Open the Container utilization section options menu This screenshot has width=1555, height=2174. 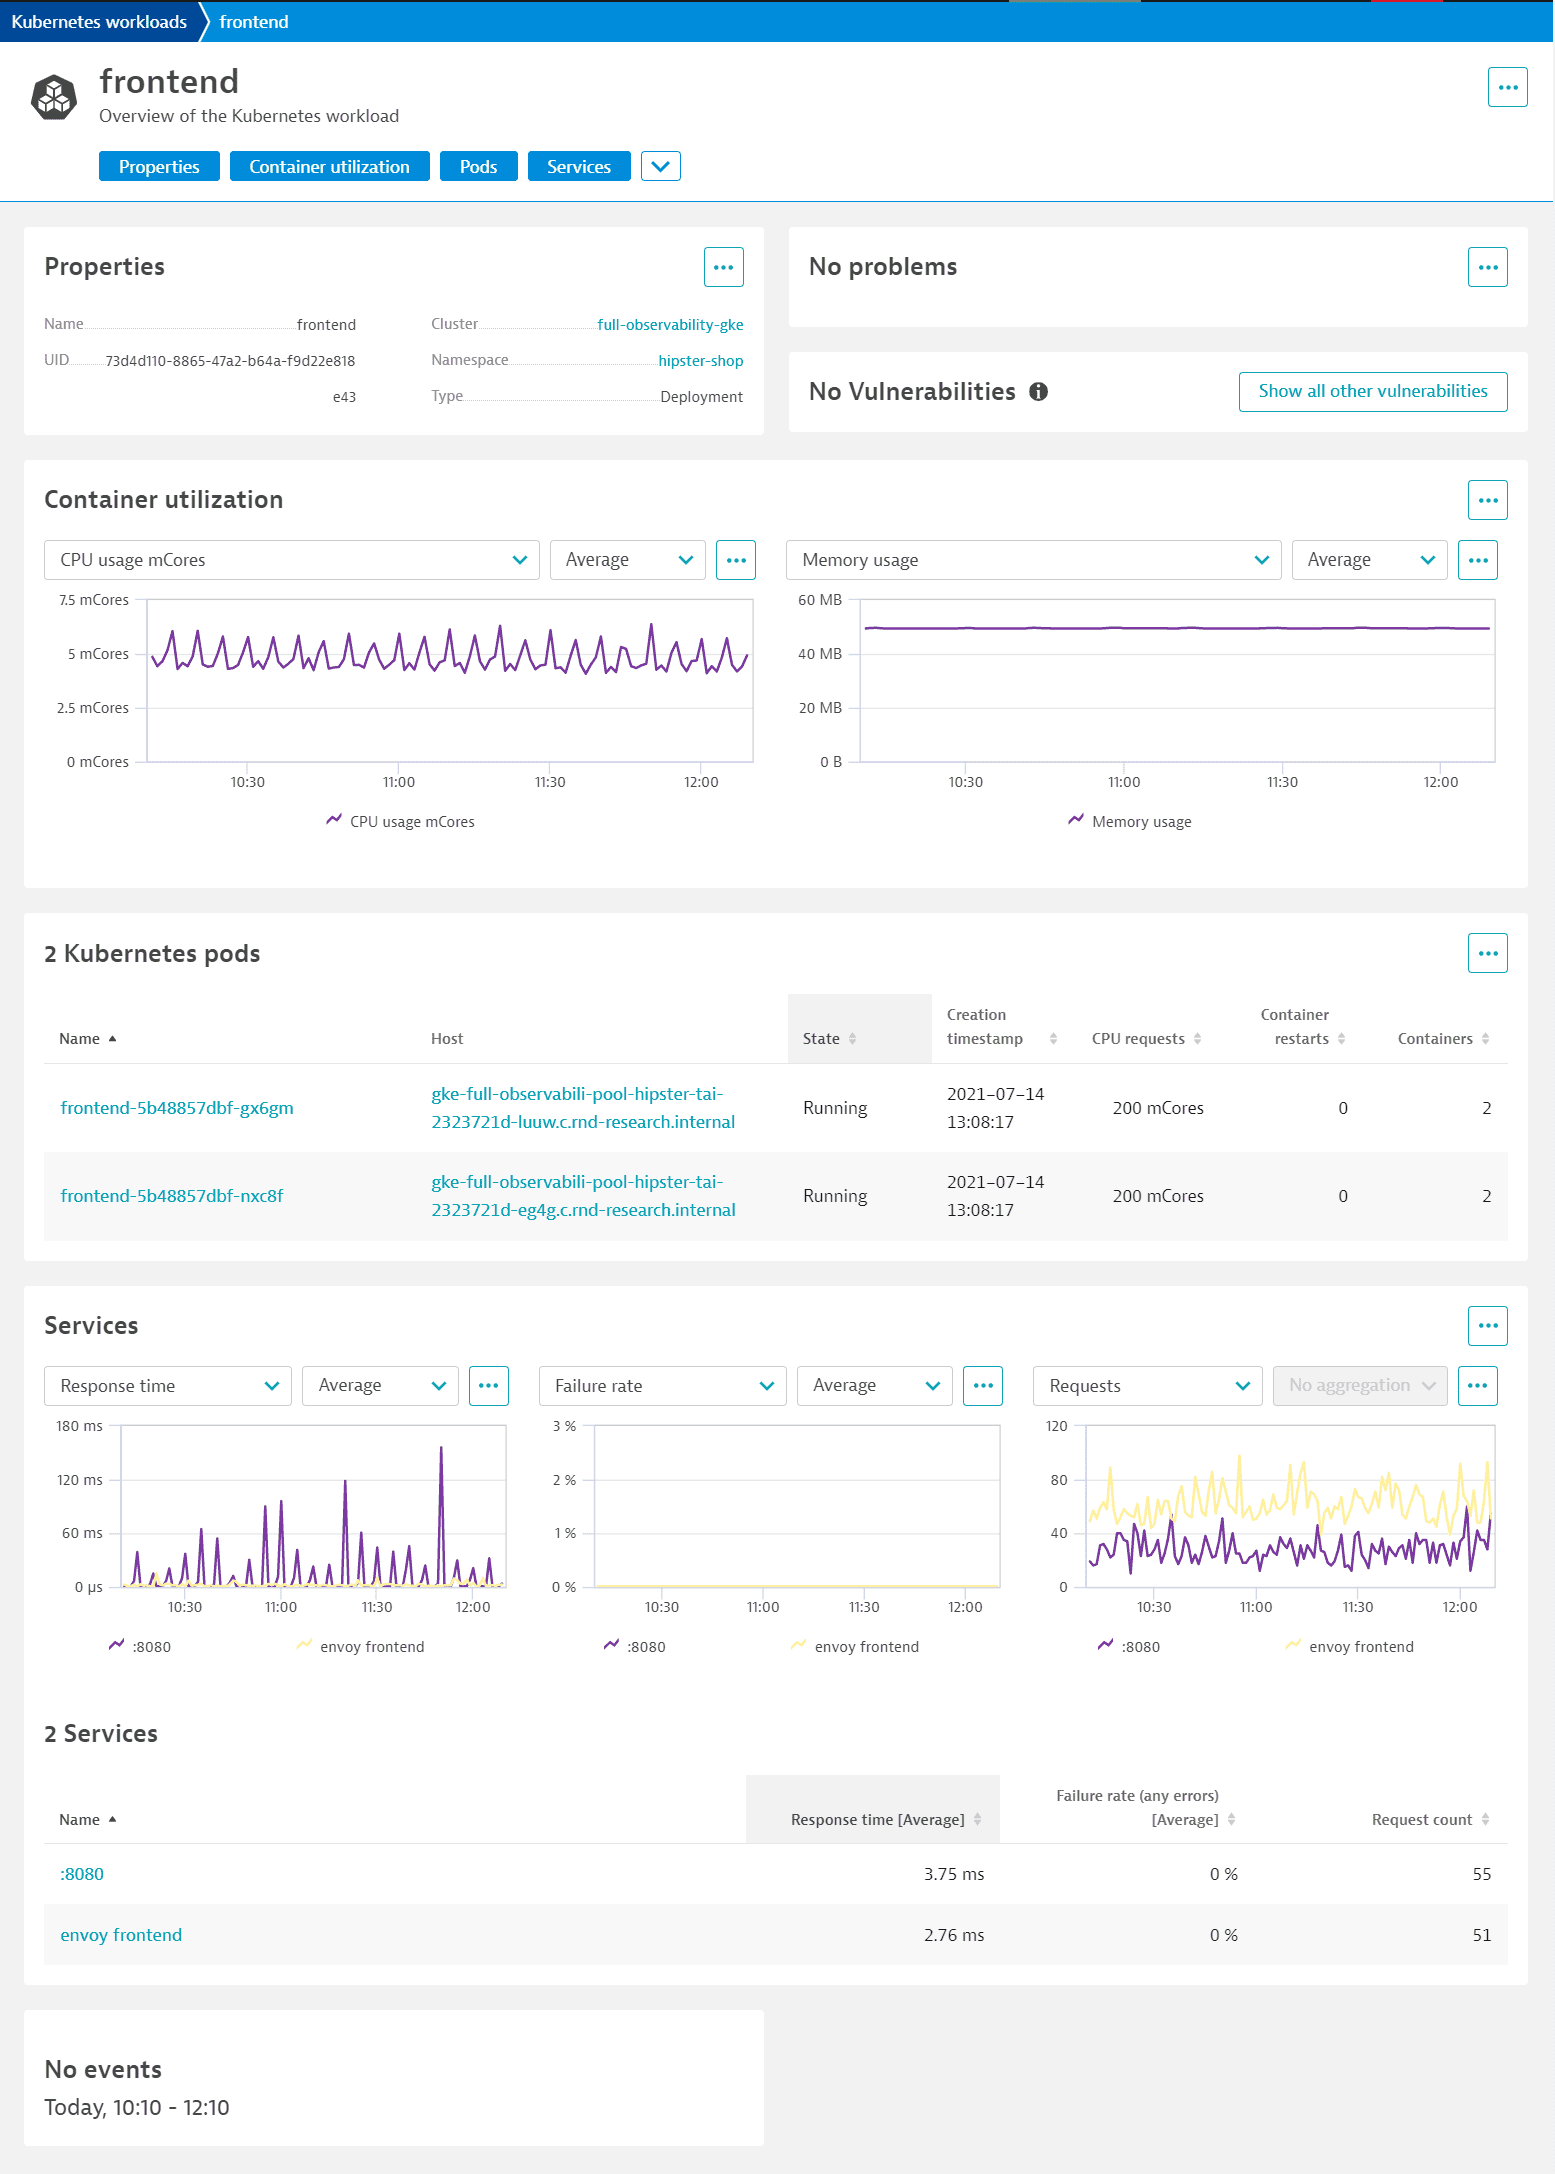(1487, 500)
